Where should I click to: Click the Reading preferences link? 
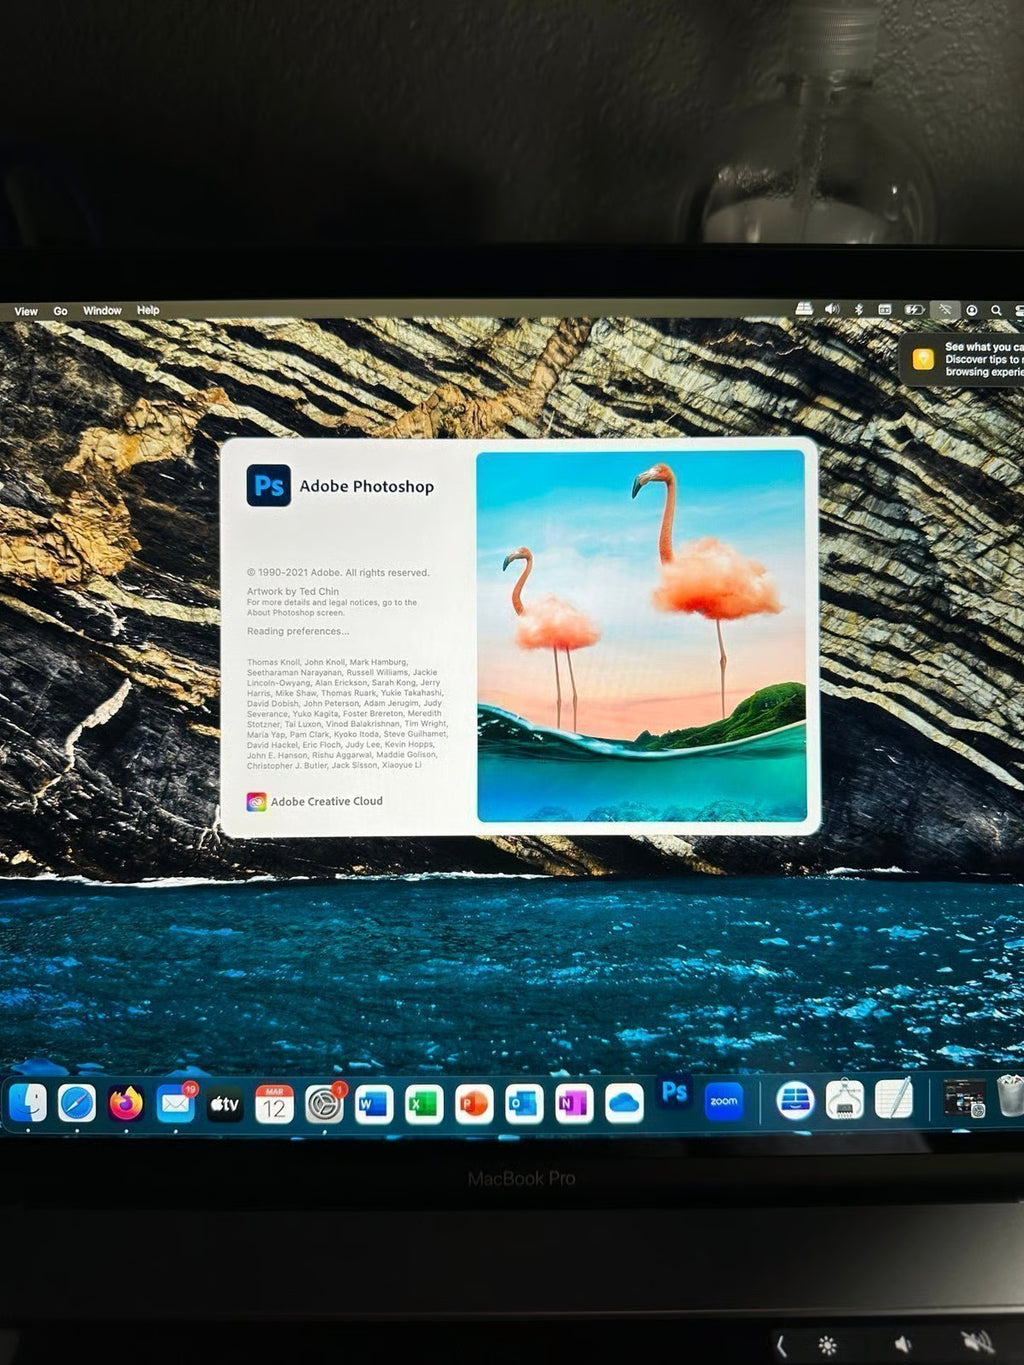click(x=296, y=631)
